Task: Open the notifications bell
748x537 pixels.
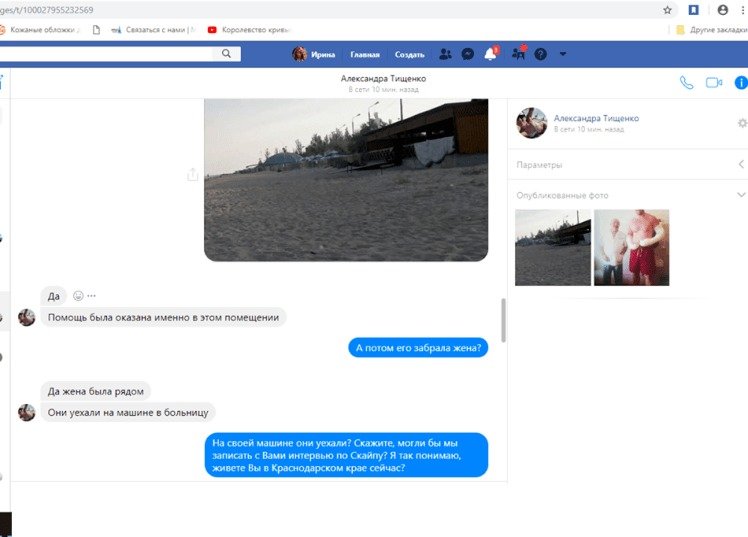Action: coord(491,54)
